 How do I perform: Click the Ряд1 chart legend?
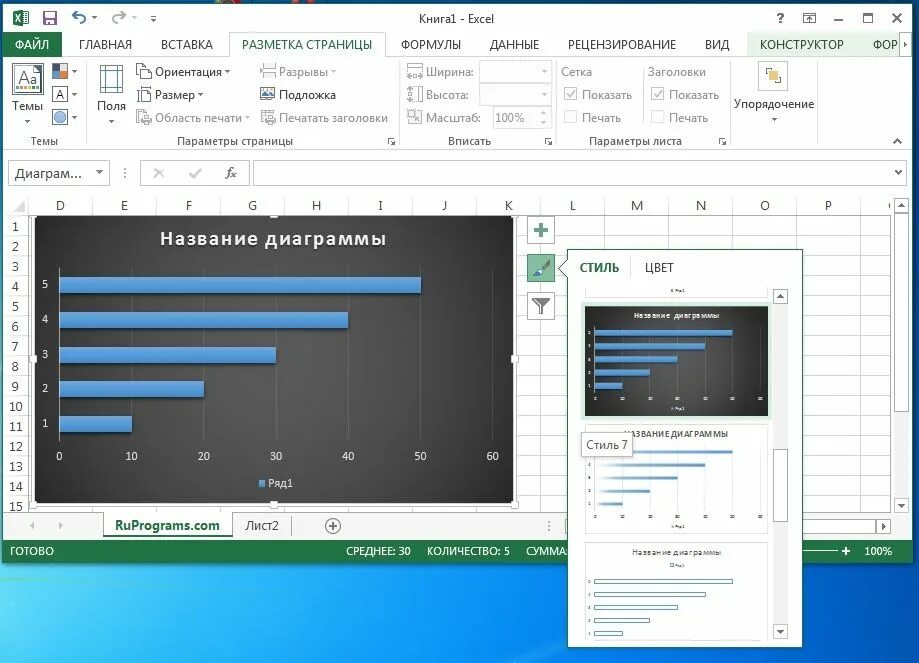point(275,483)
